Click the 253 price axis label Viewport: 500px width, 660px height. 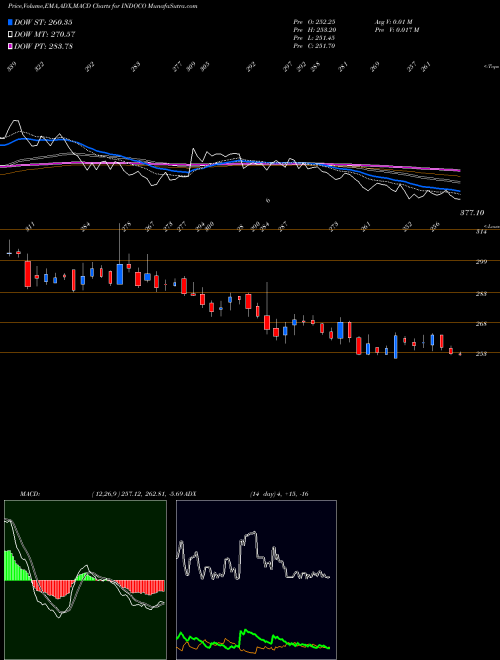[481, 354]
